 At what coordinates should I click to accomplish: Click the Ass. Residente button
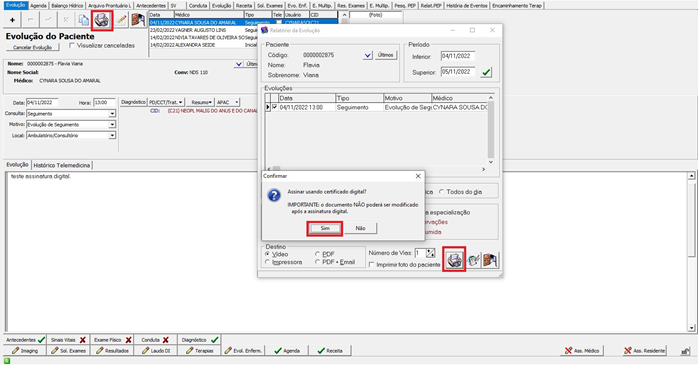645,351
